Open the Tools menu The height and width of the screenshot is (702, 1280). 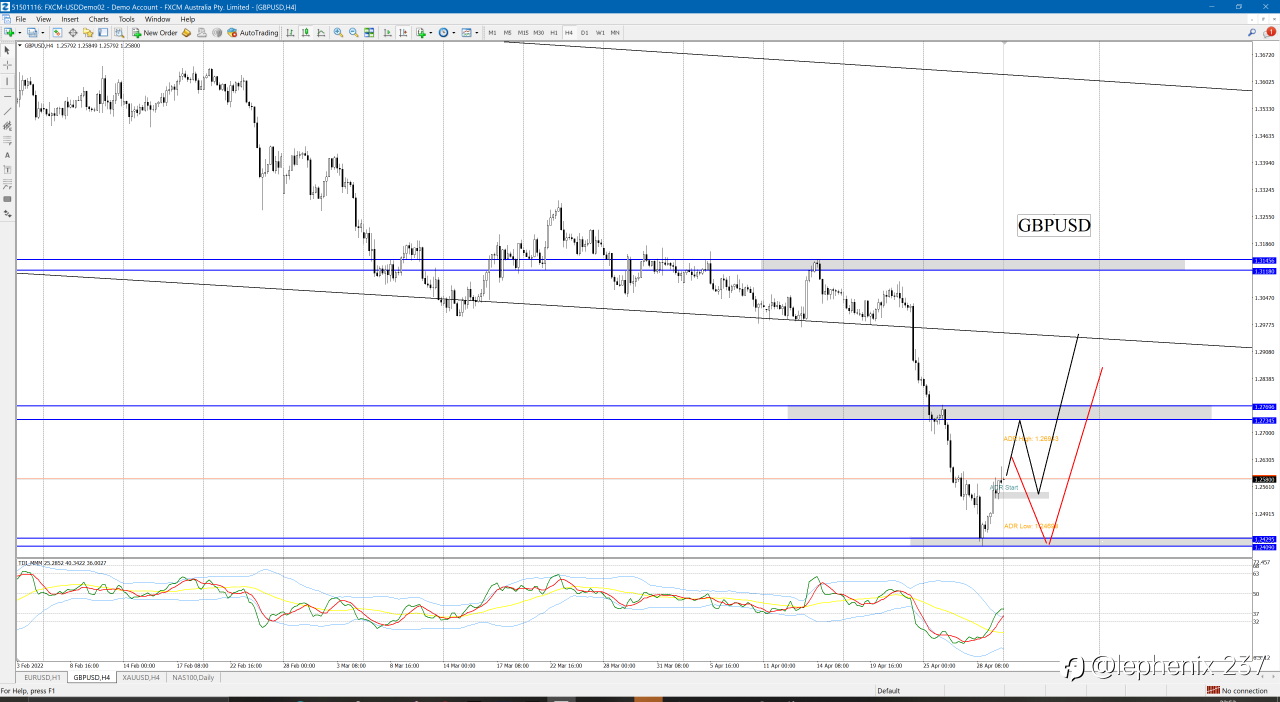click(x=126, y=19)
